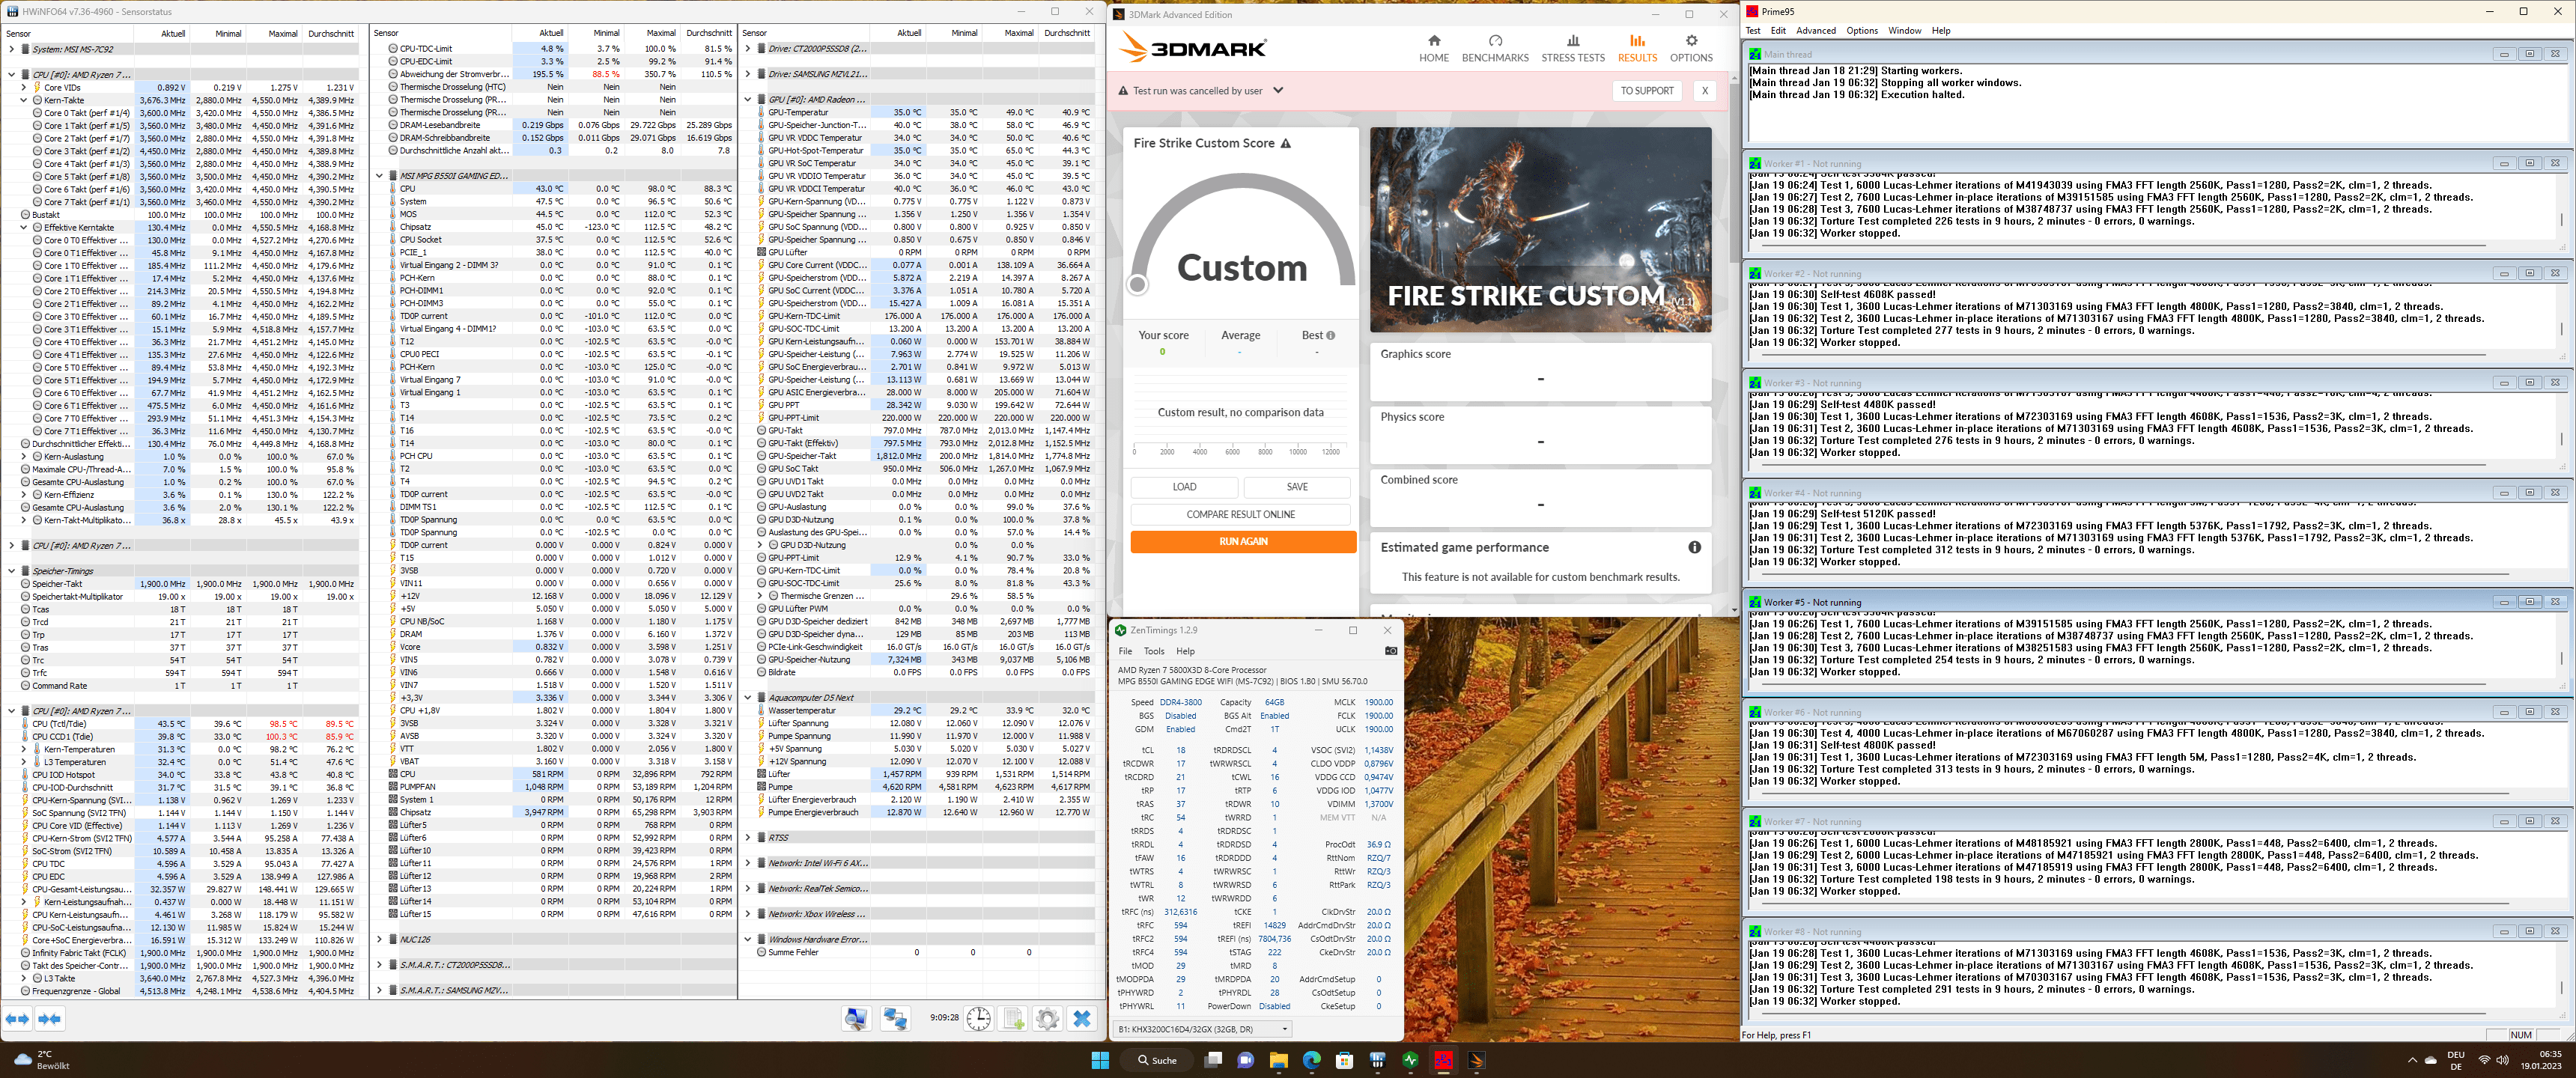The width and height of the screenshot is (2576, 1078).
Task: Expand 'Test run was cancelled' message chevron
Action: point(1277,90)
